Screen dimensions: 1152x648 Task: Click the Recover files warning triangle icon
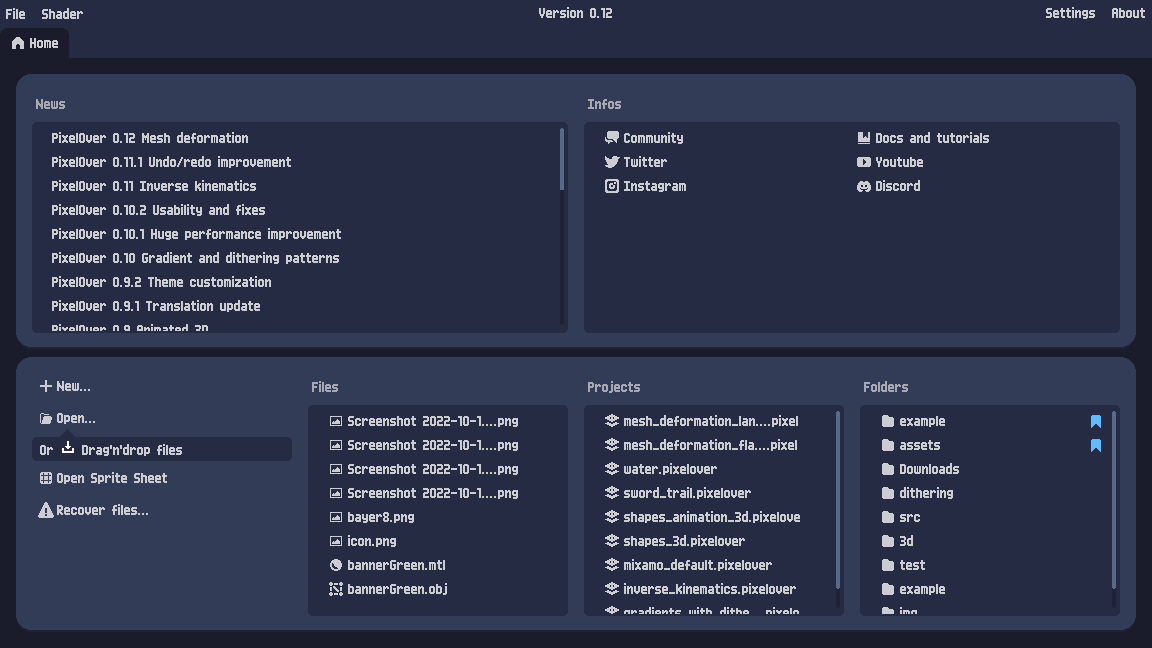coord(46,510)
